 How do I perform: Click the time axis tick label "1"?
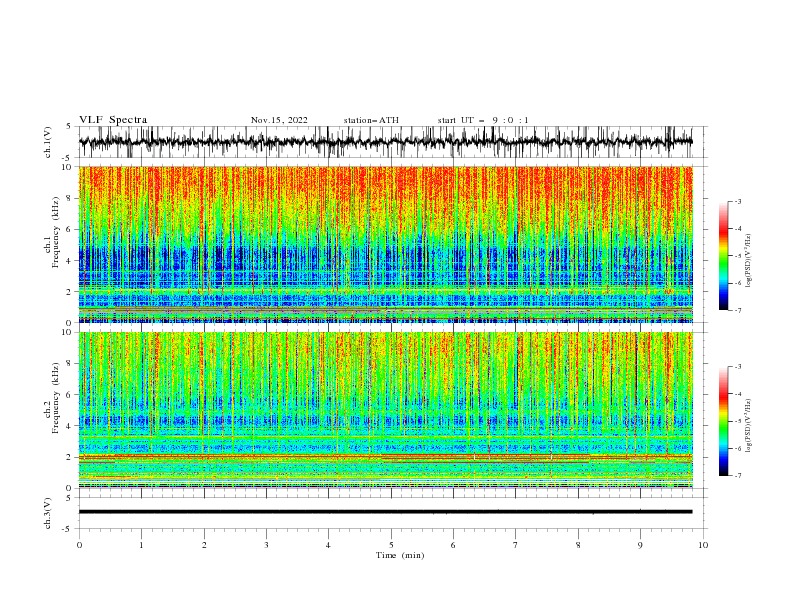(x=141, y=545)
